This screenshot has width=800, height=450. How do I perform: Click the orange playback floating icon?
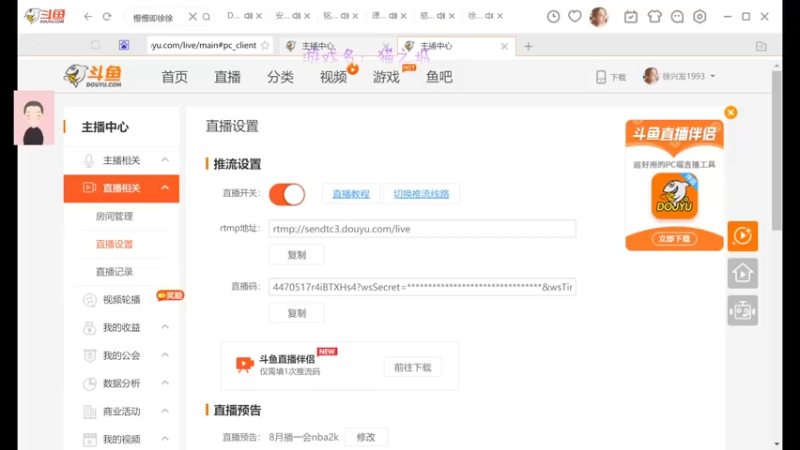(x=742, y=236)
